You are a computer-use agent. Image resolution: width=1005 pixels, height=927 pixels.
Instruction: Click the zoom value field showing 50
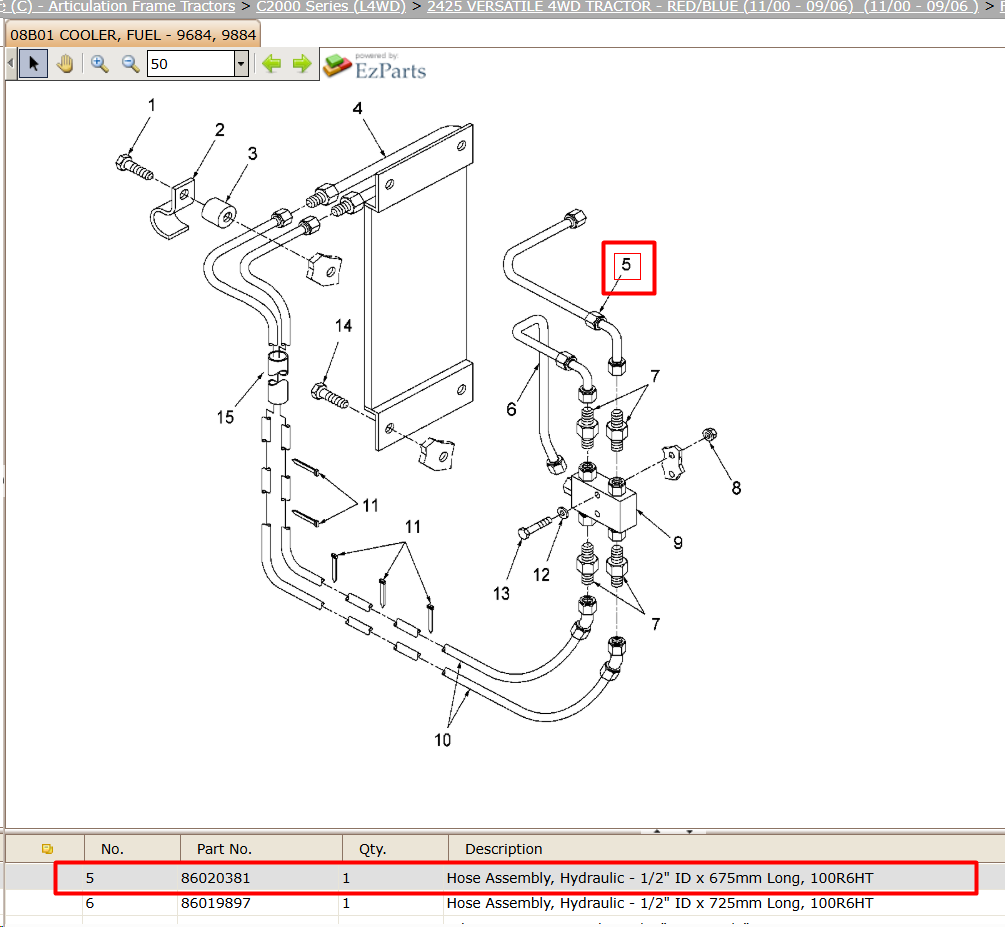pos(190,63)
